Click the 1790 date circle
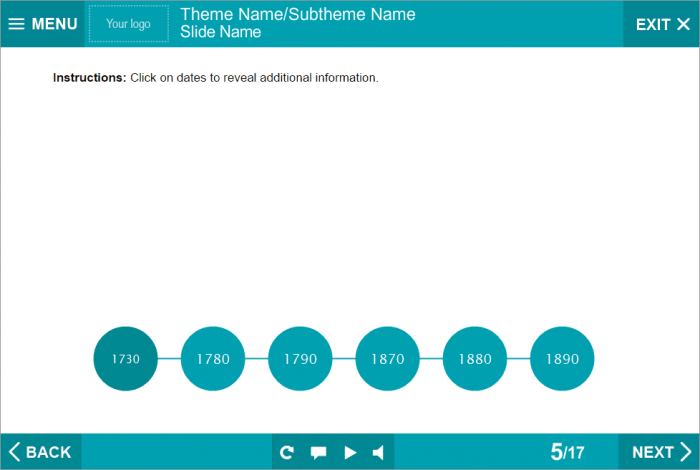The image size is (700, 470). click(300, 359)
